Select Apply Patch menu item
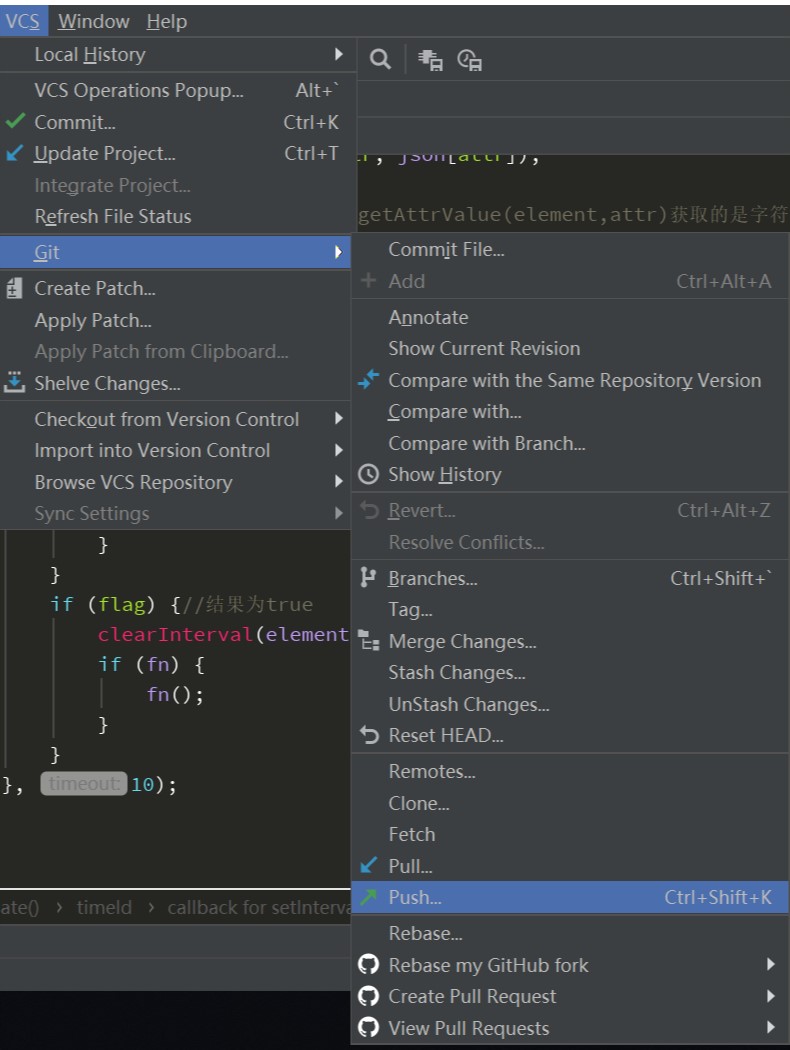This screenshot has width=790, height=1050. click(175, 320)
